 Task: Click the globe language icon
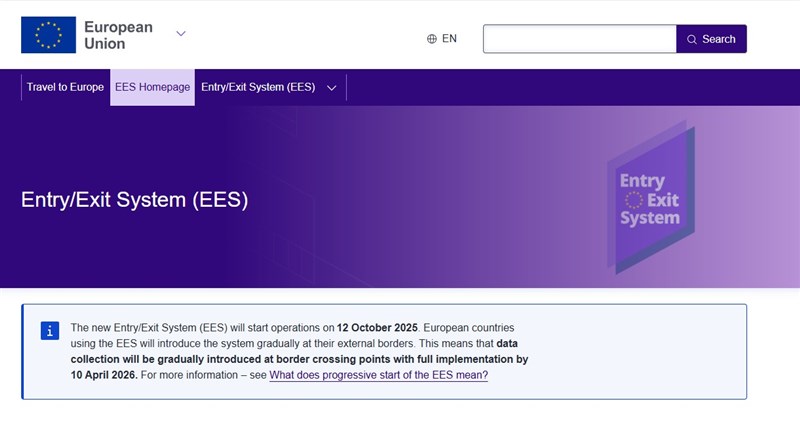coord(432,39)
